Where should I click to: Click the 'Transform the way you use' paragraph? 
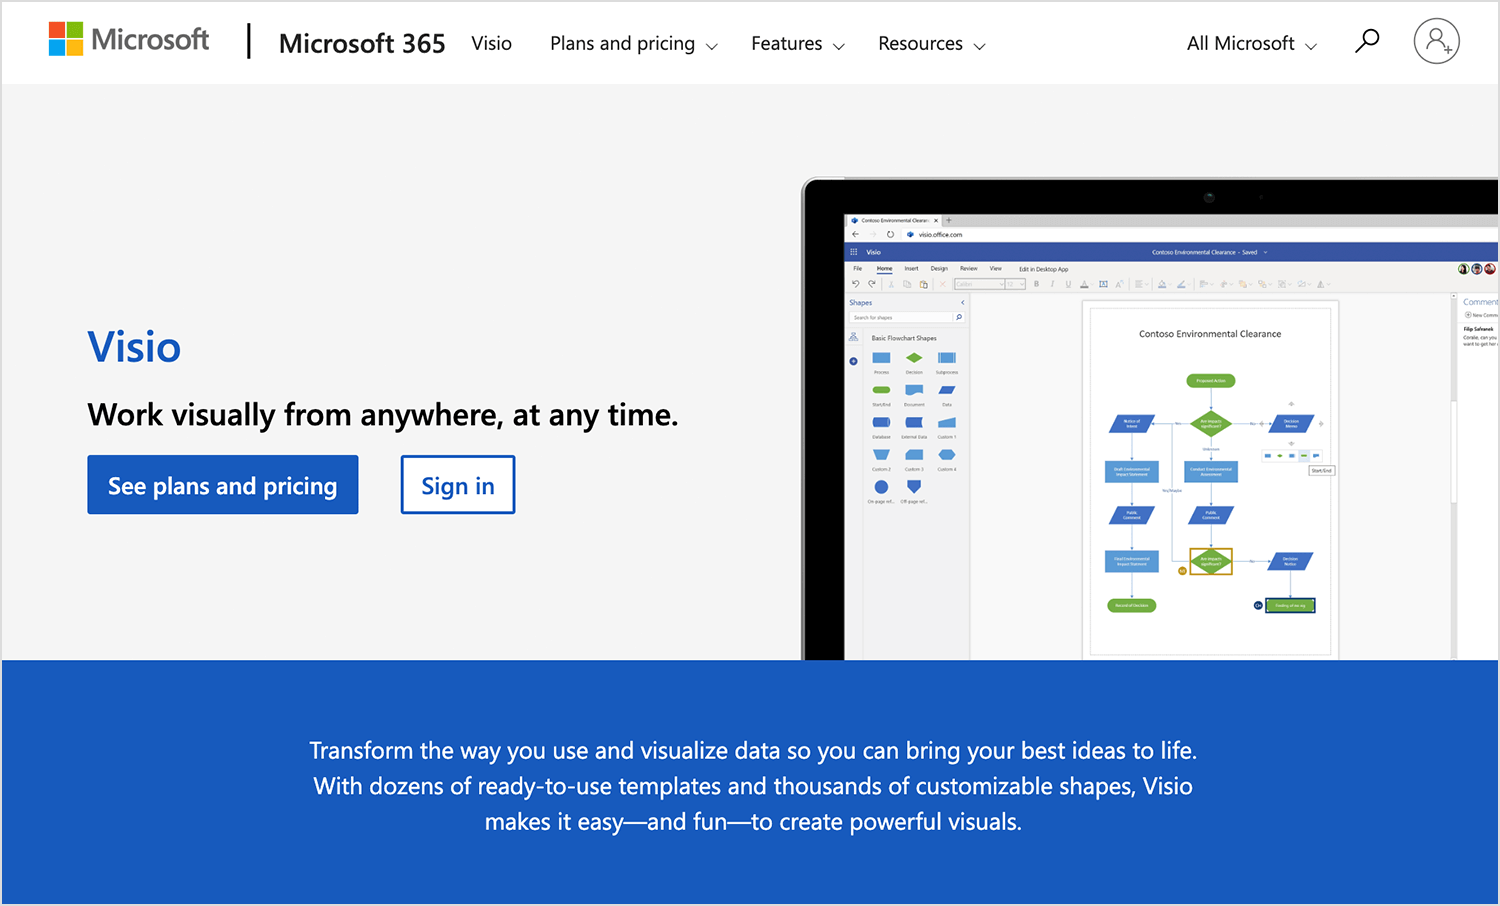tap(753, 786)
